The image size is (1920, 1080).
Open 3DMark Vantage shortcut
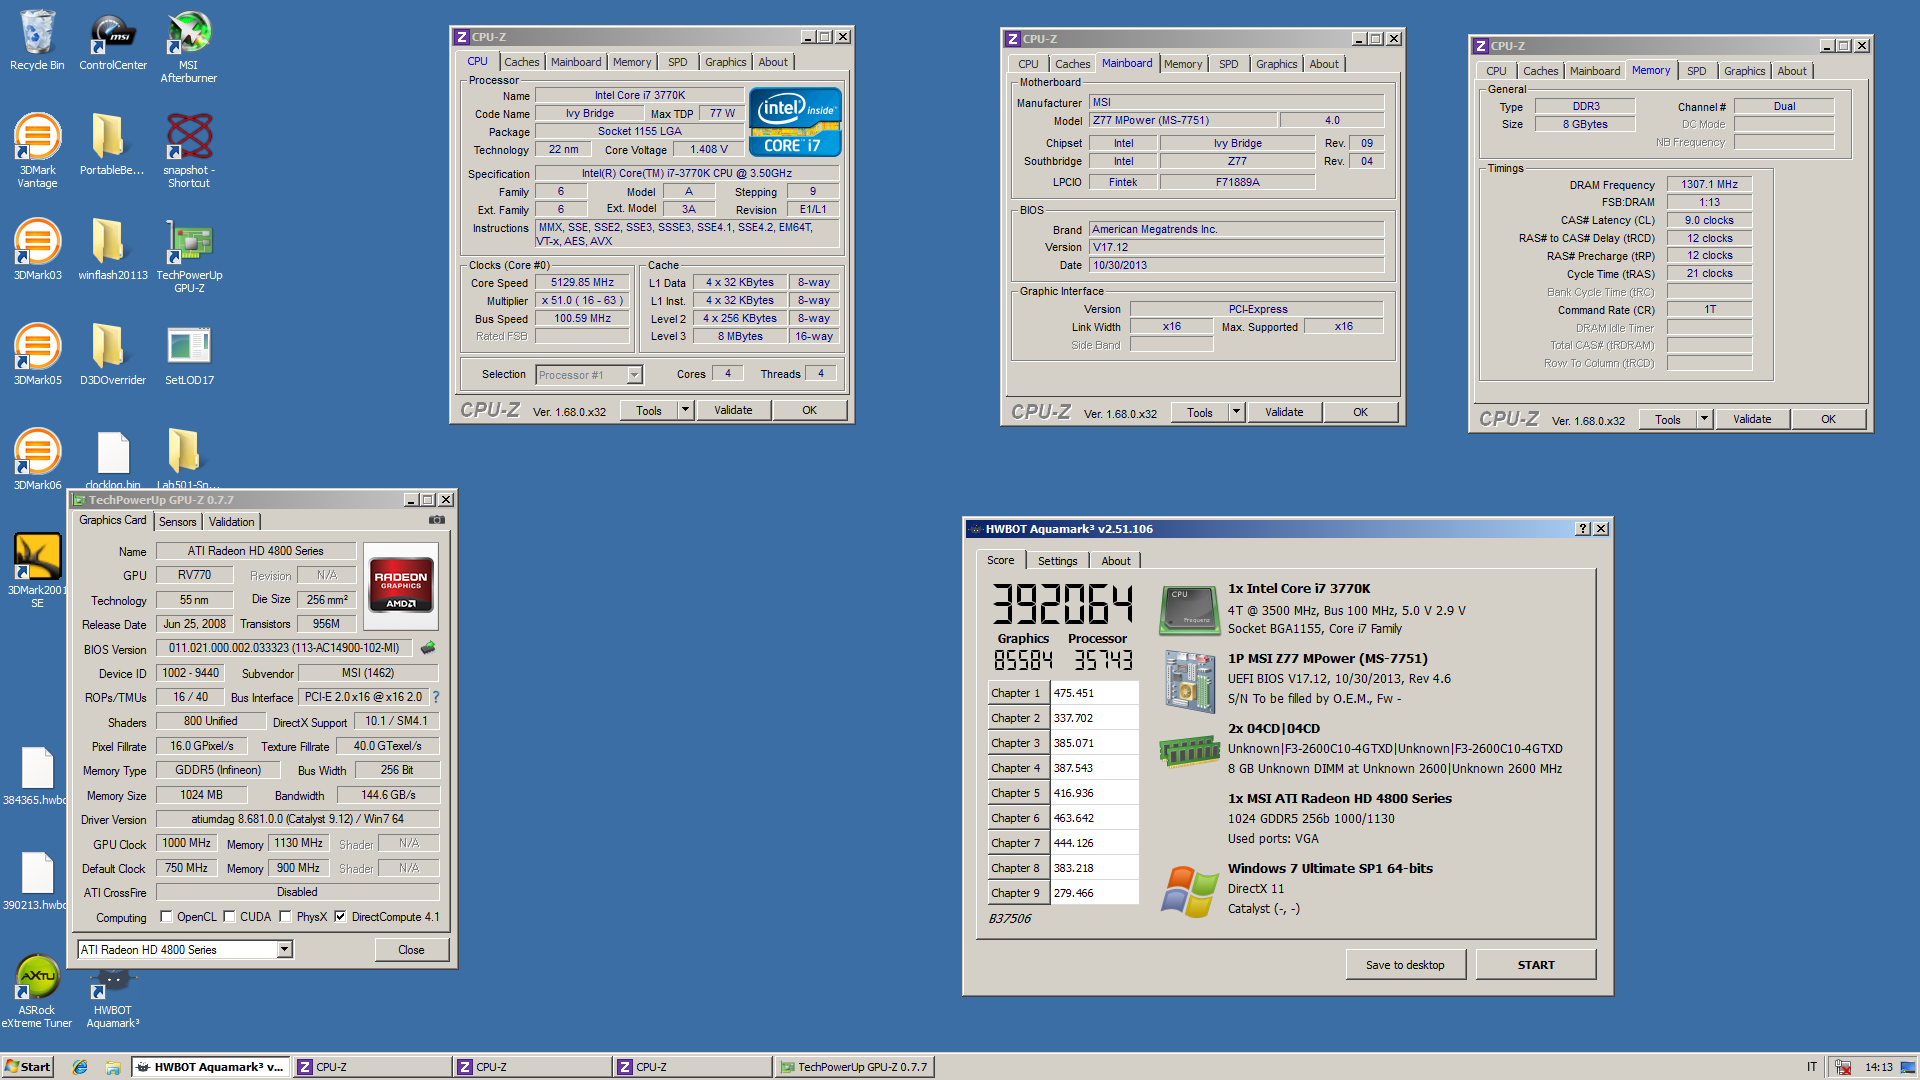click(37, 150)
